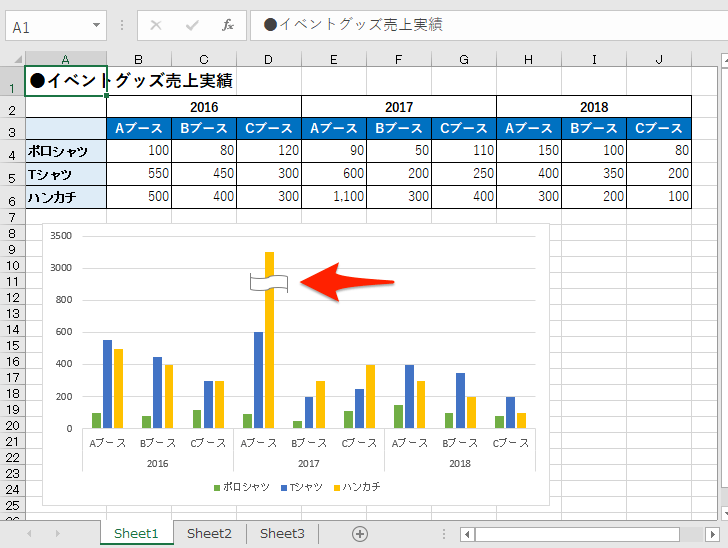The height and width of the screenshot is (548, 728).
Task: Switch to the Sheet2 tab
Action: coord(209,534)
